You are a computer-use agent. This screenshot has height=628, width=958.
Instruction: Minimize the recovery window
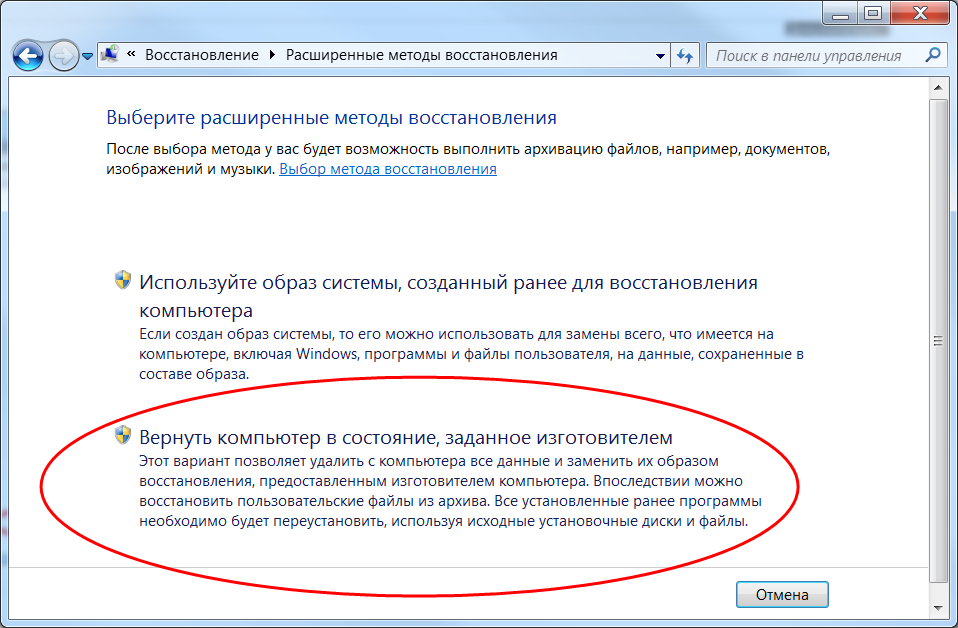tap(840, 13)
